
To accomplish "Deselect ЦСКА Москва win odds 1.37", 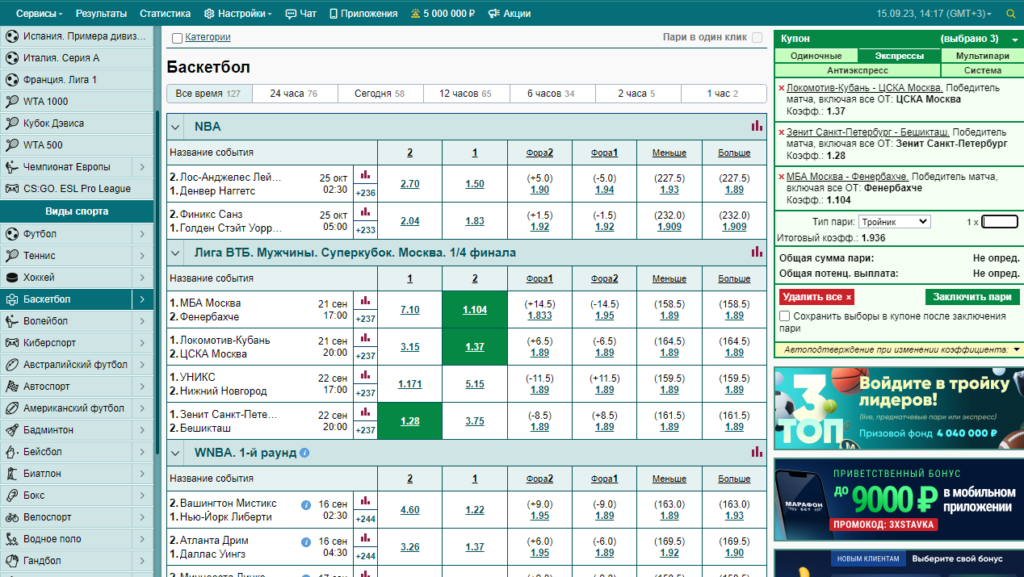I will pyautogui.click(x=475, y=347).
